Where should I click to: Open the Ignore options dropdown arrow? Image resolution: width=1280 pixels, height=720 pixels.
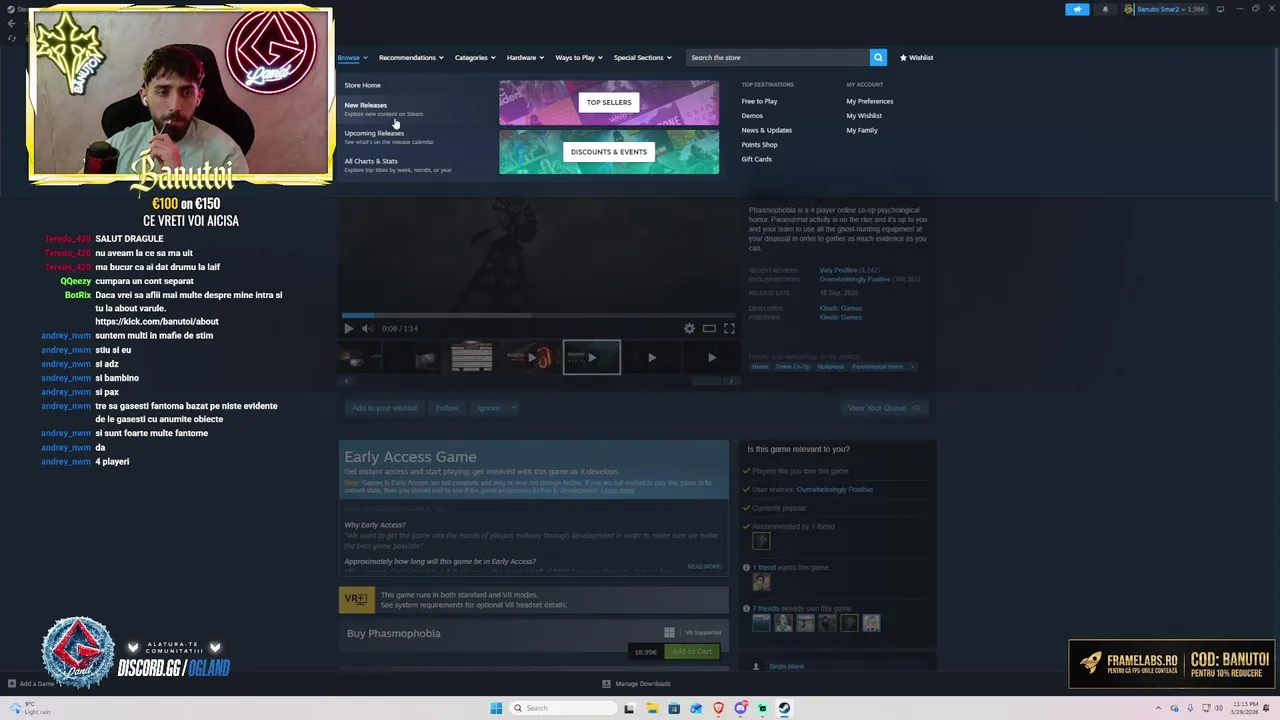pyautogui.click(x=513, y=408)
